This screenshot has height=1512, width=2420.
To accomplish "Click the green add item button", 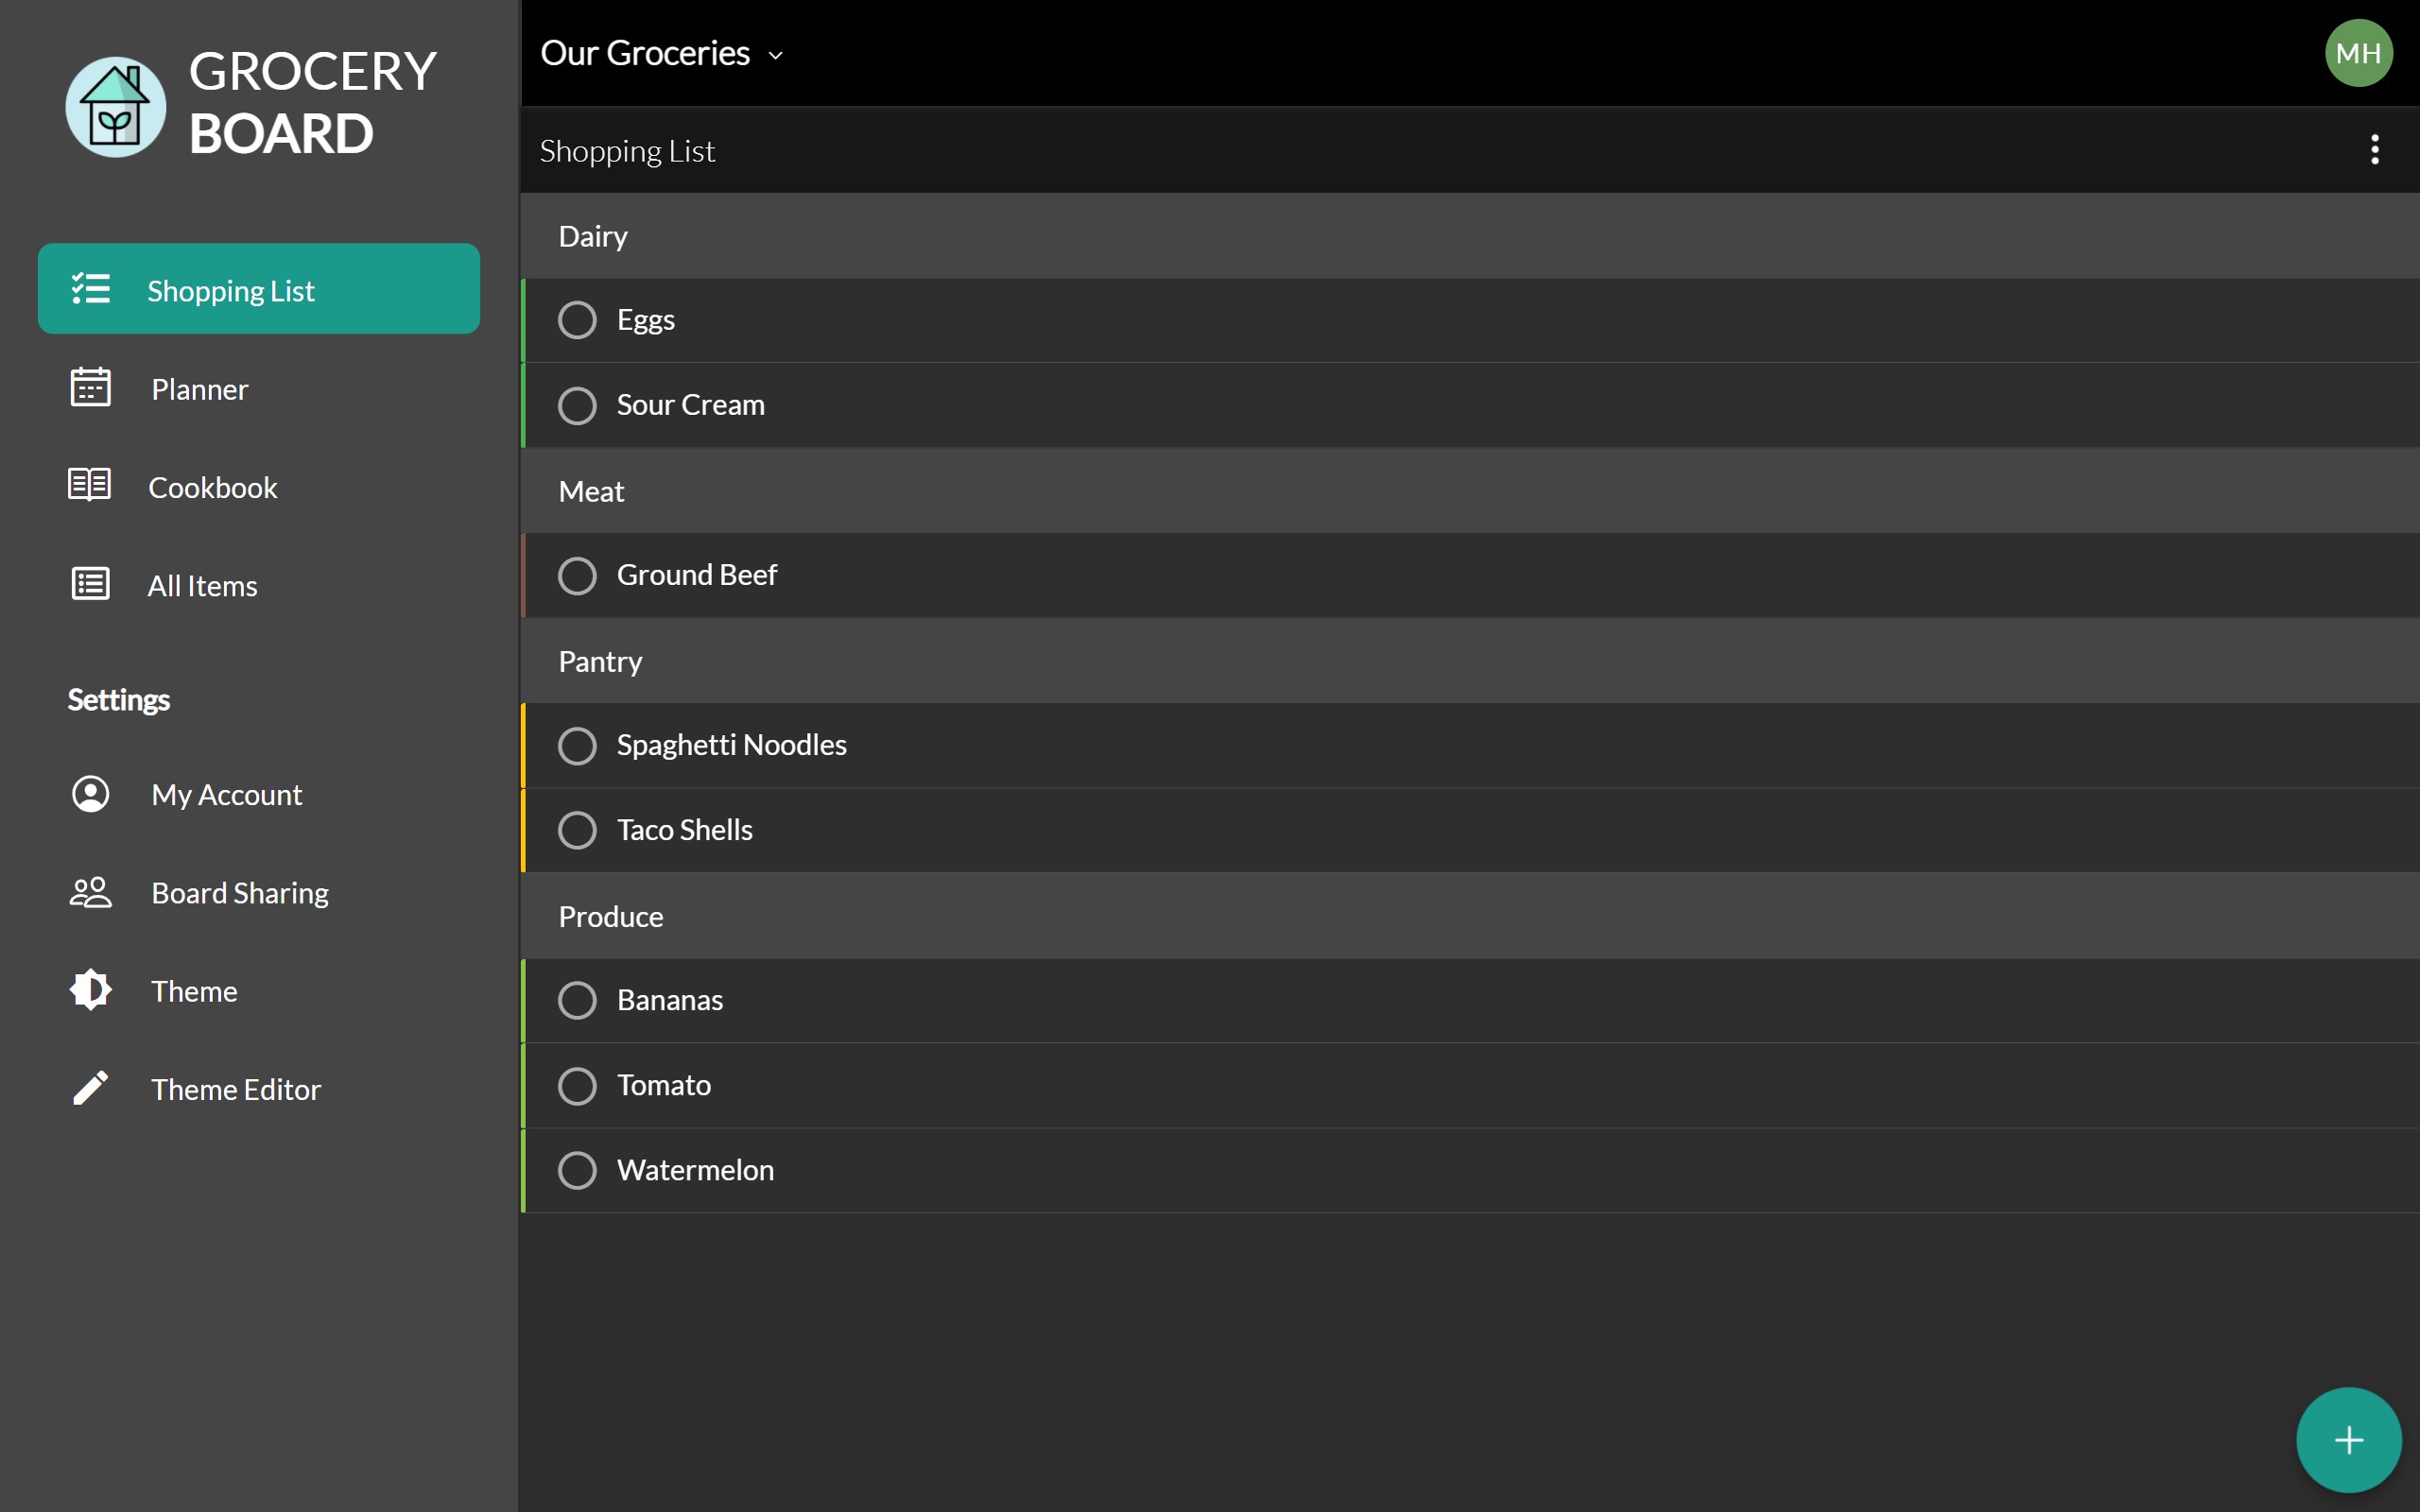I will [2348, 1439].
